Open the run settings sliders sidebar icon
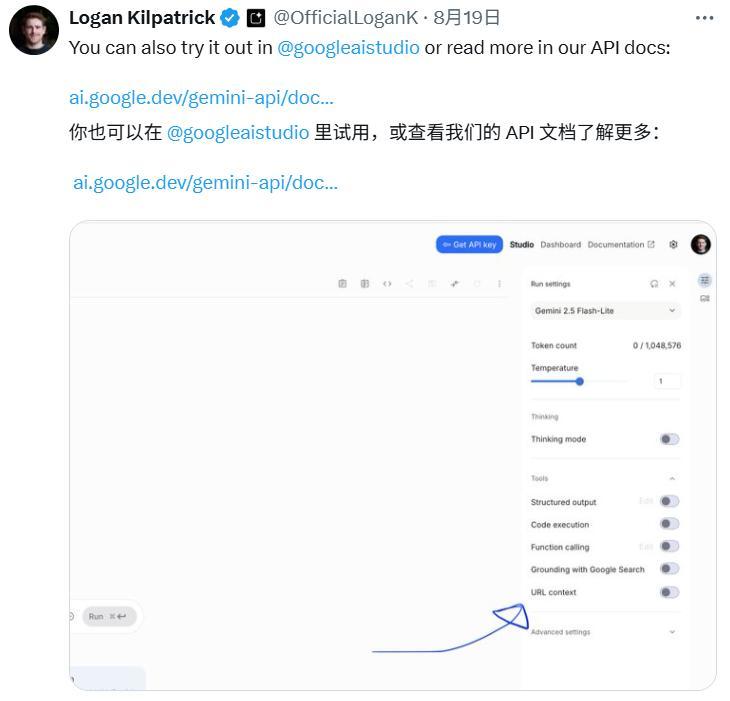This screenshot has height=701, width=730. pyautogui.click(x=704, y=280)
